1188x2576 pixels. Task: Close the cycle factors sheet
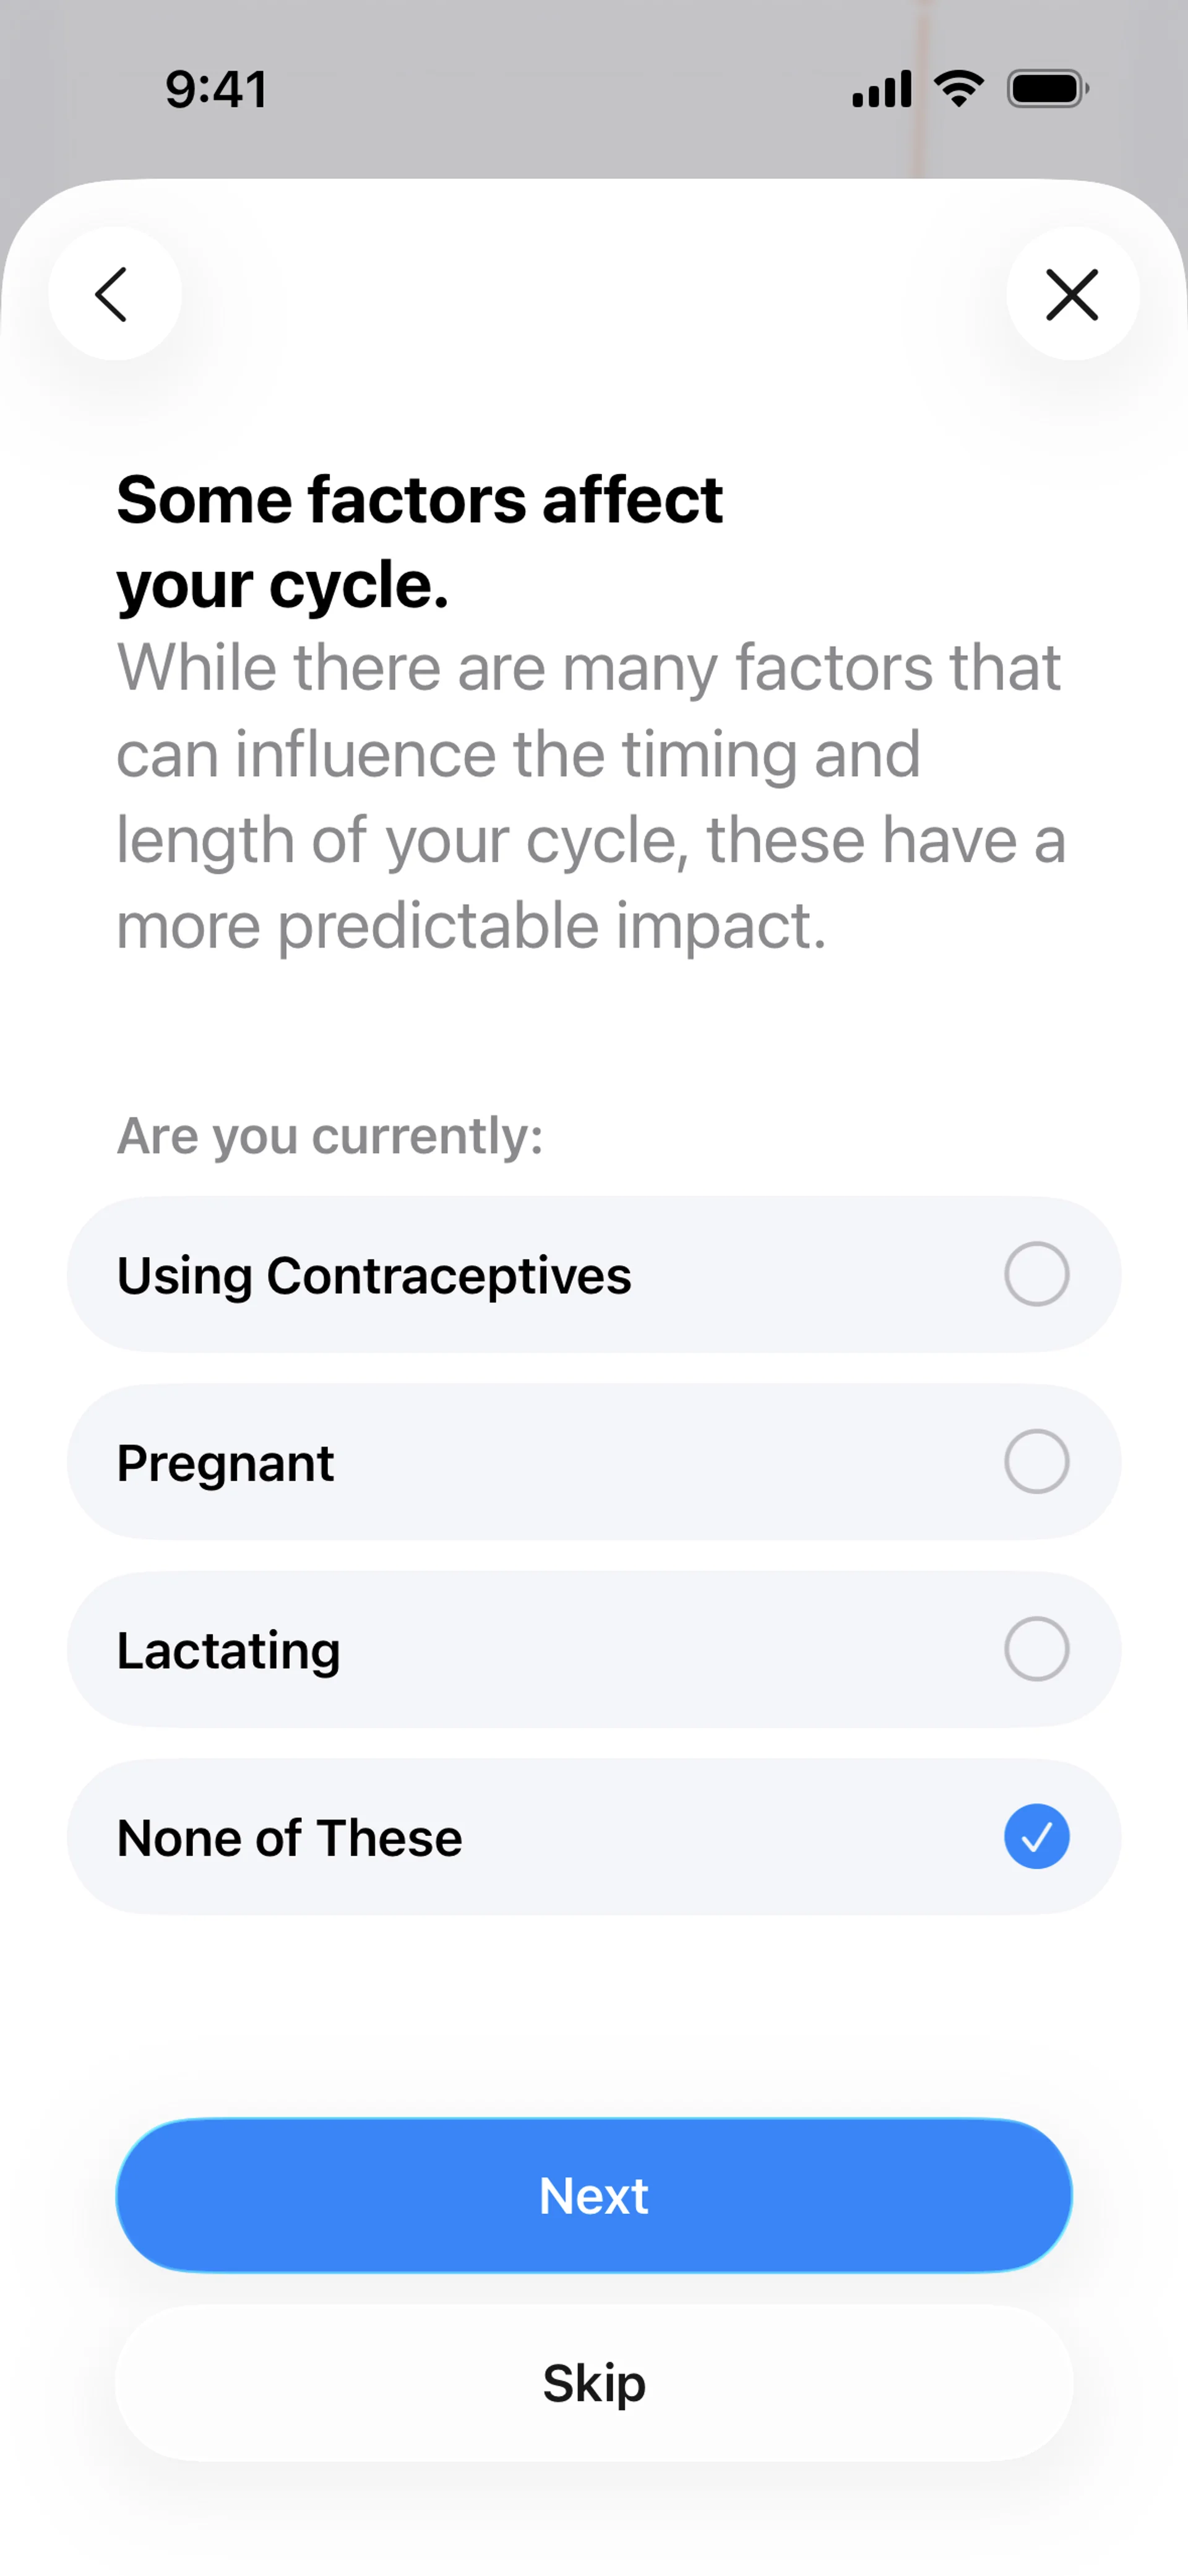pyautogui.click(x=1072, y=294)
